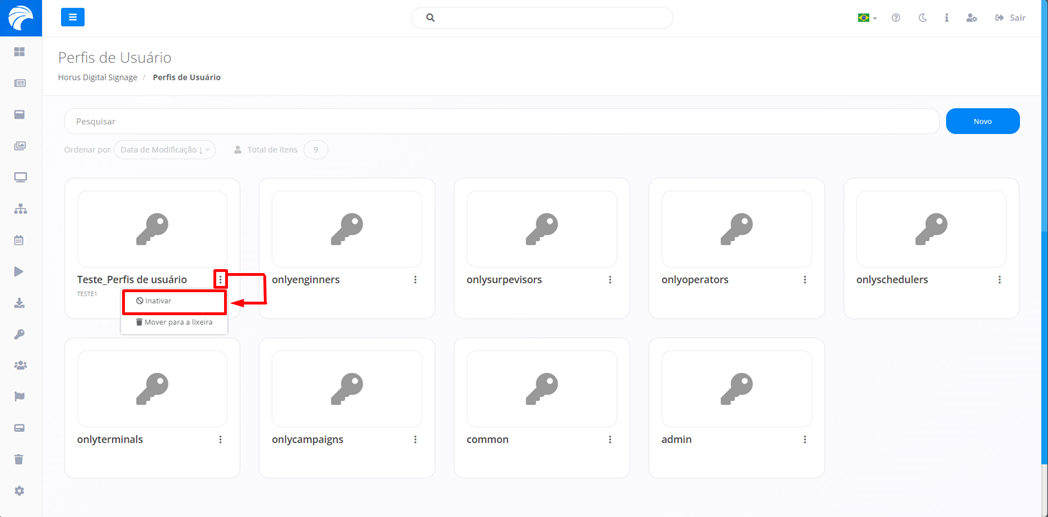
Task: Click the admin profile name
Action: pos(676,440)
